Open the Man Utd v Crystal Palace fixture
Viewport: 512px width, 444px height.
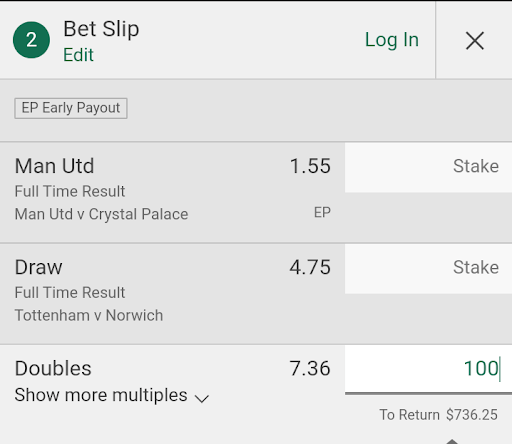point(101,214)
